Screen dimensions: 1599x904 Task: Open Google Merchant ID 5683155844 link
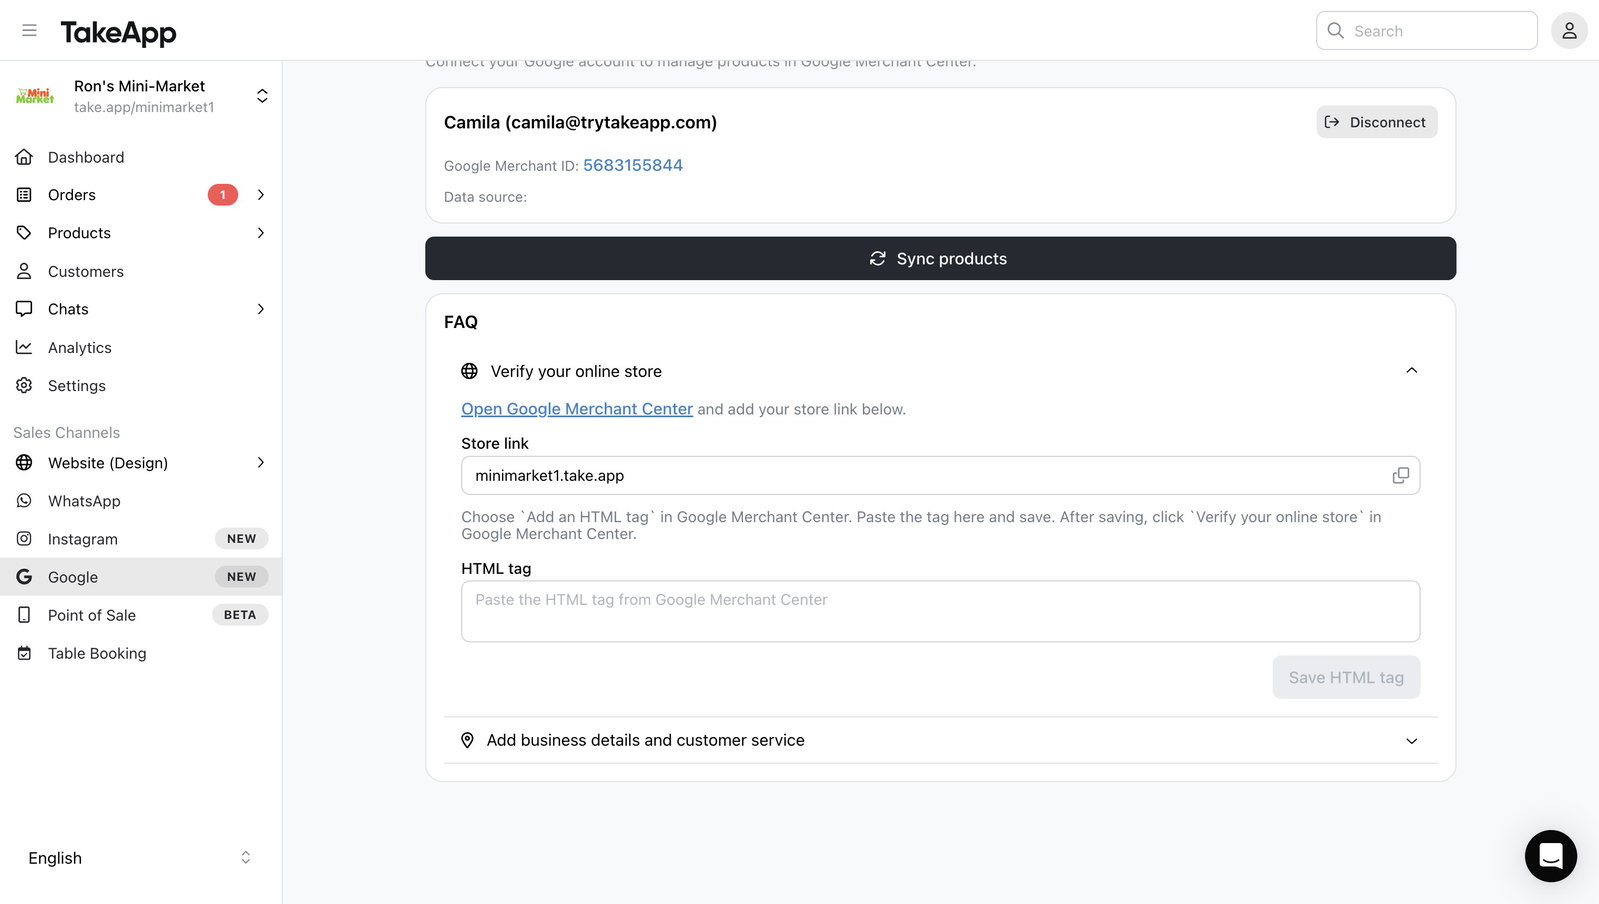633,165
